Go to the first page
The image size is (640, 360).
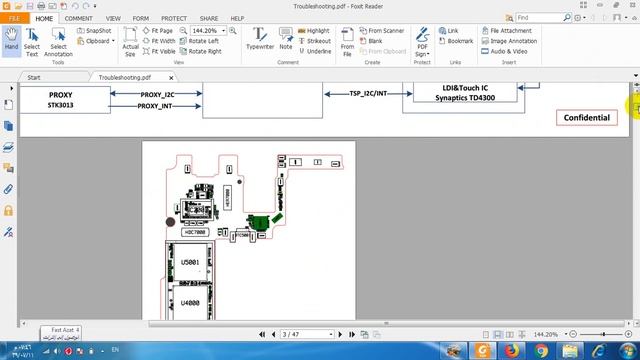pyautogui.click(x=262, y=334)
